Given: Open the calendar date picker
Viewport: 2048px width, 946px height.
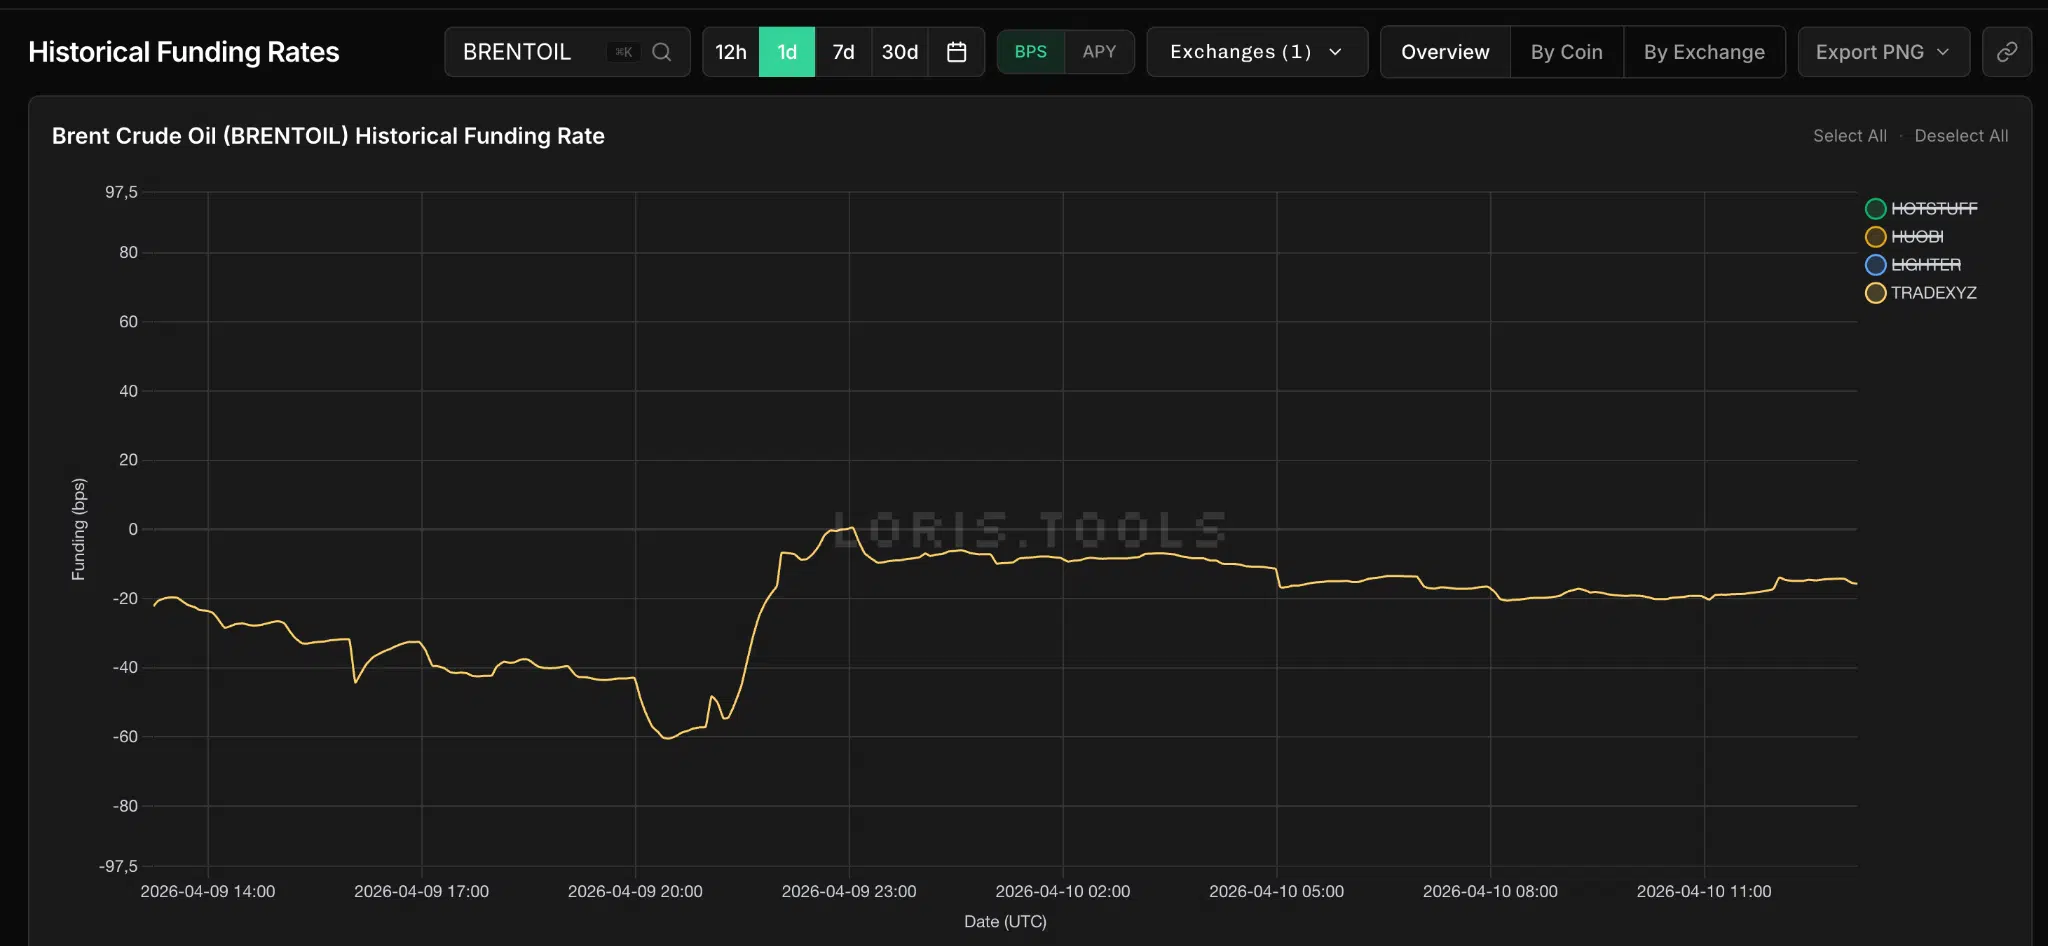Looking at the screenshot, I should (956, 51).
